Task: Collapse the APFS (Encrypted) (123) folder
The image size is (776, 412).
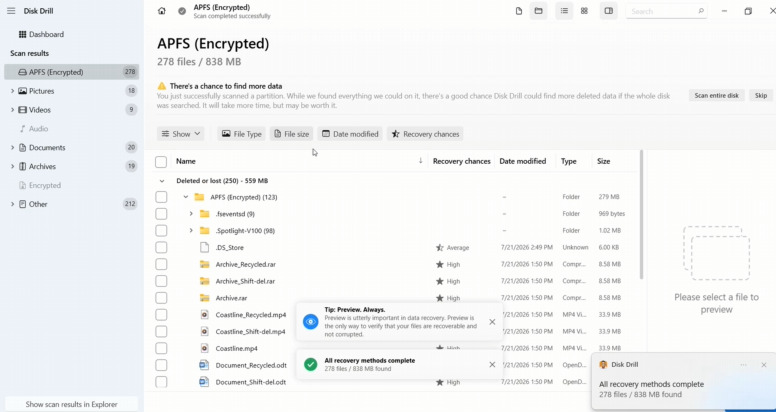Action: coord(186,197)
